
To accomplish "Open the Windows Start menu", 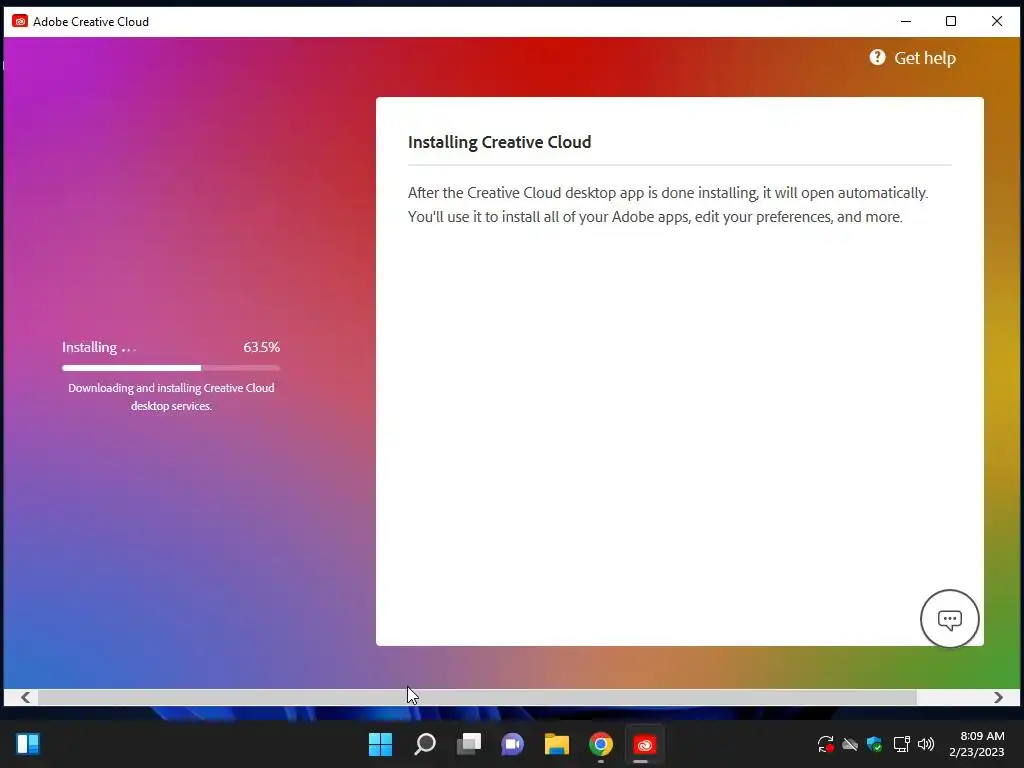I will [380, 744].
